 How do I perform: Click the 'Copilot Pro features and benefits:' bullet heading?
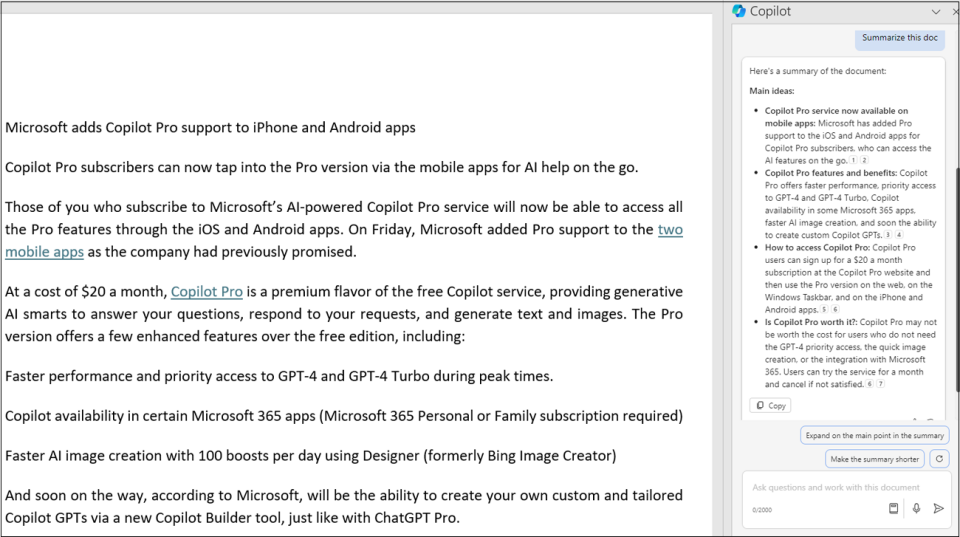click(x=830, y=173)
